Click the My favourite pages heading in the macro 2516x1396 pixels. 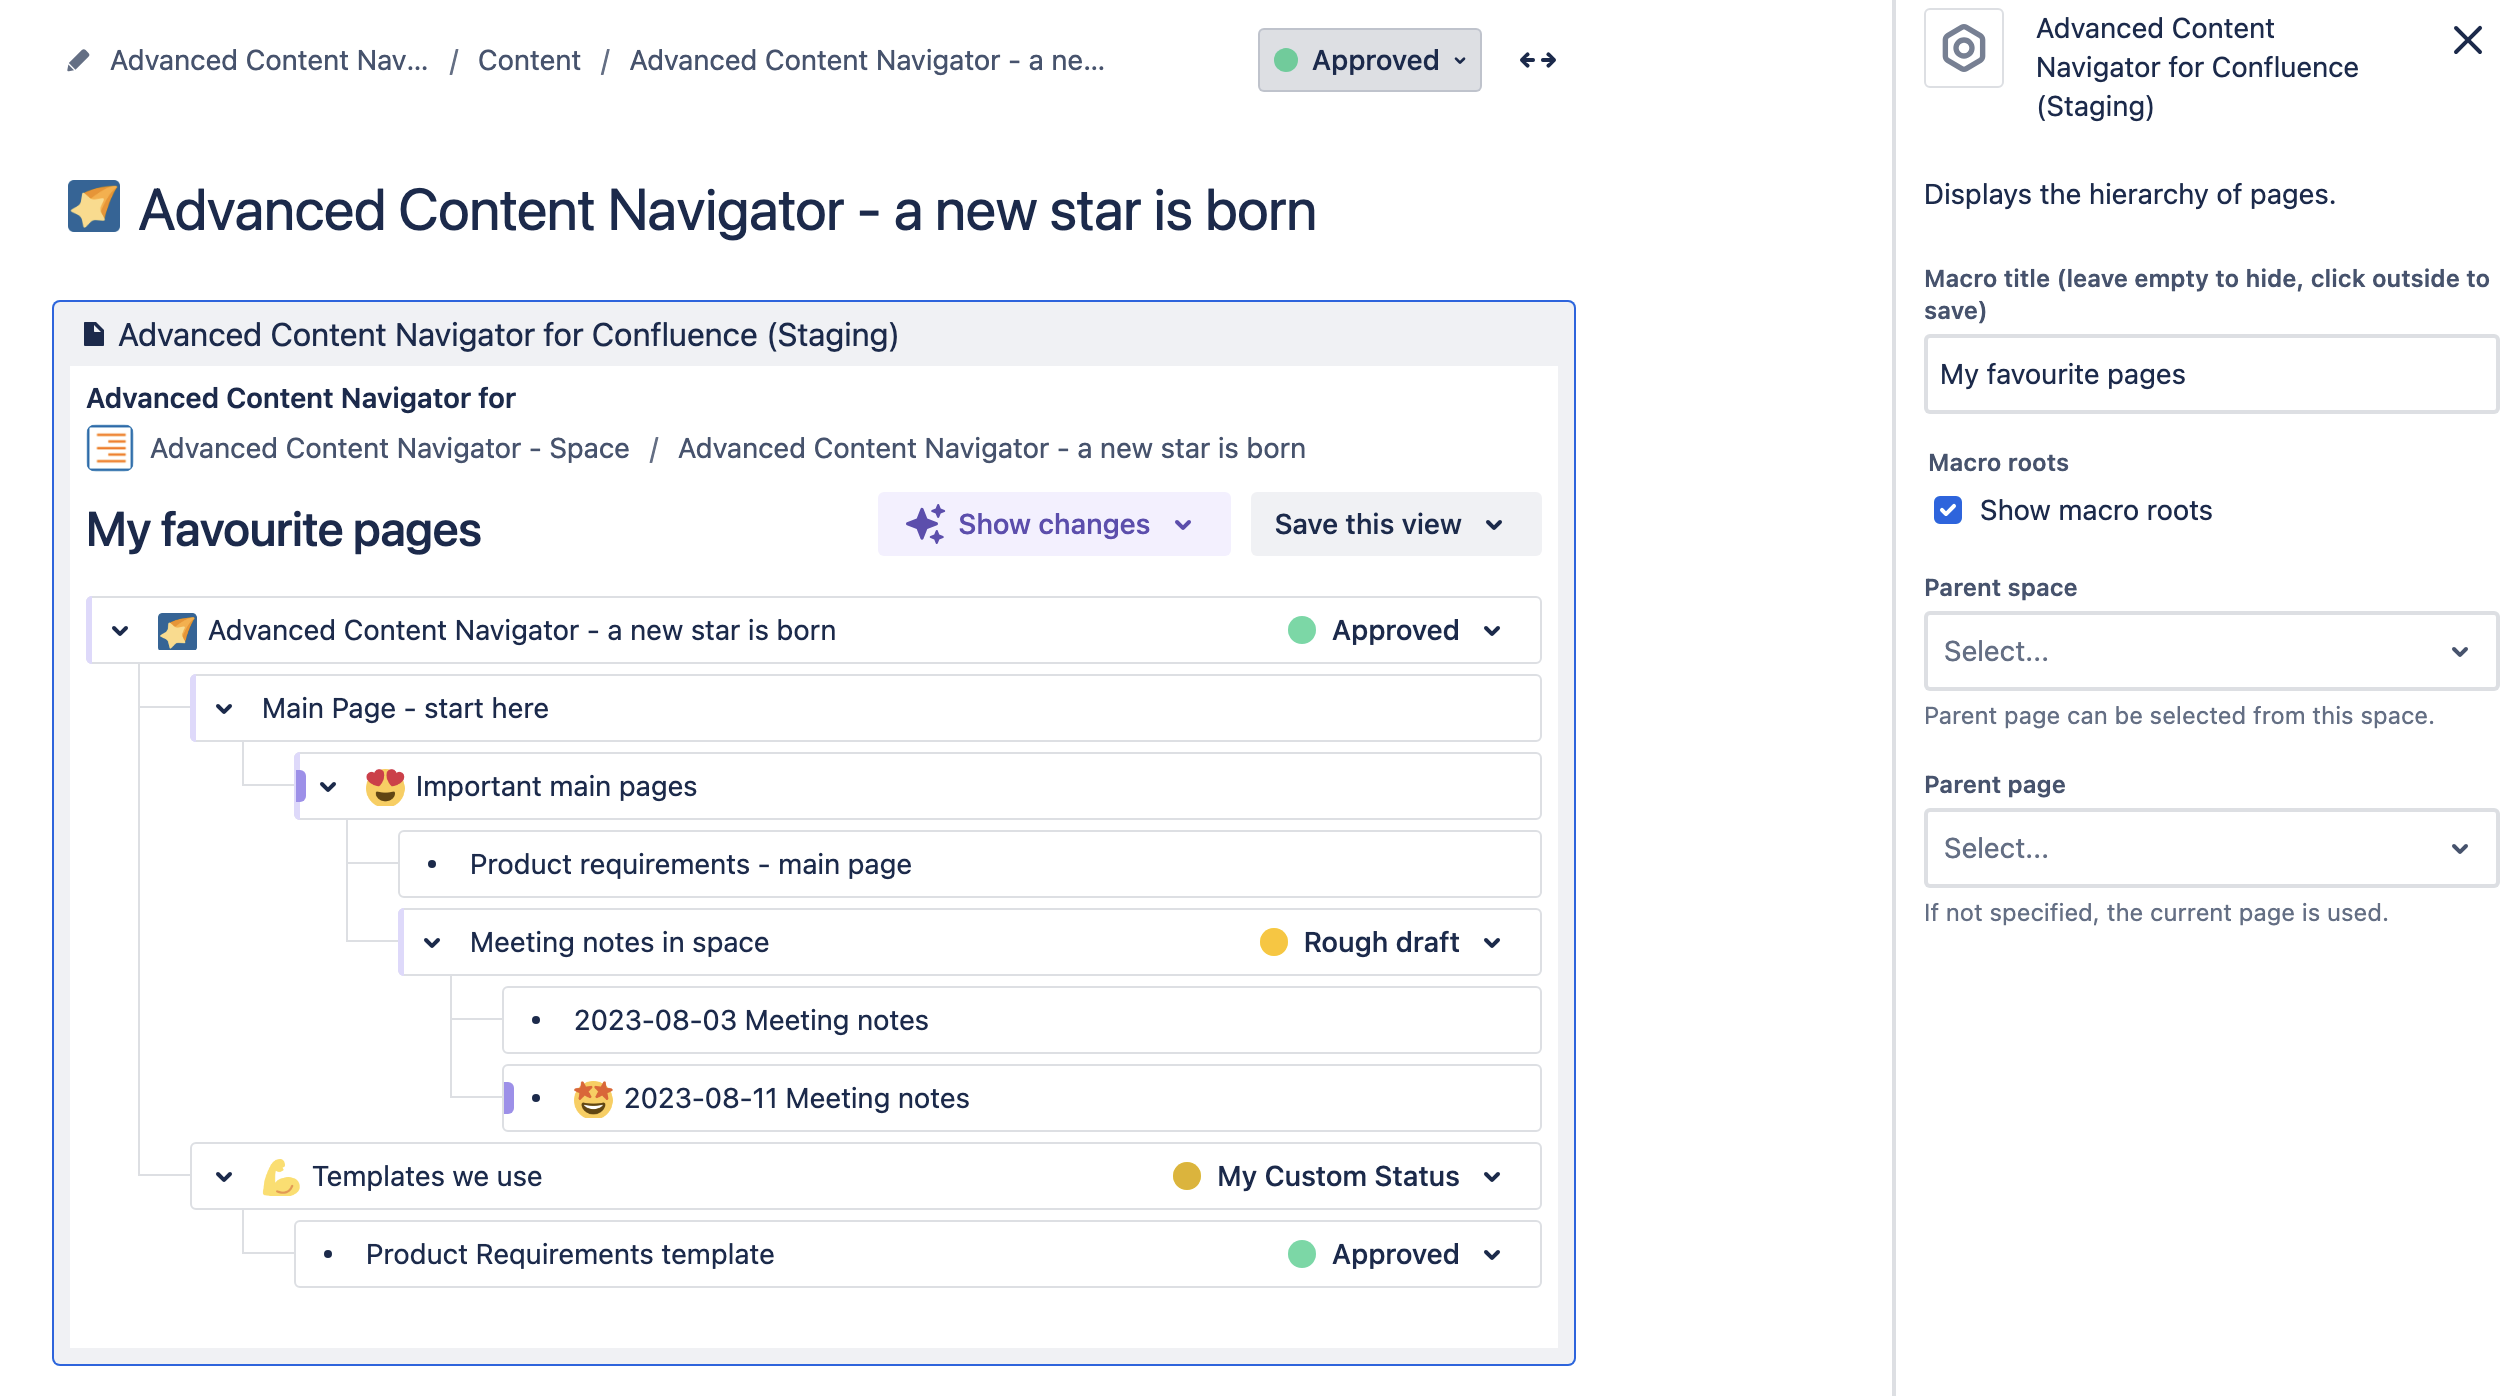[284, 529]
